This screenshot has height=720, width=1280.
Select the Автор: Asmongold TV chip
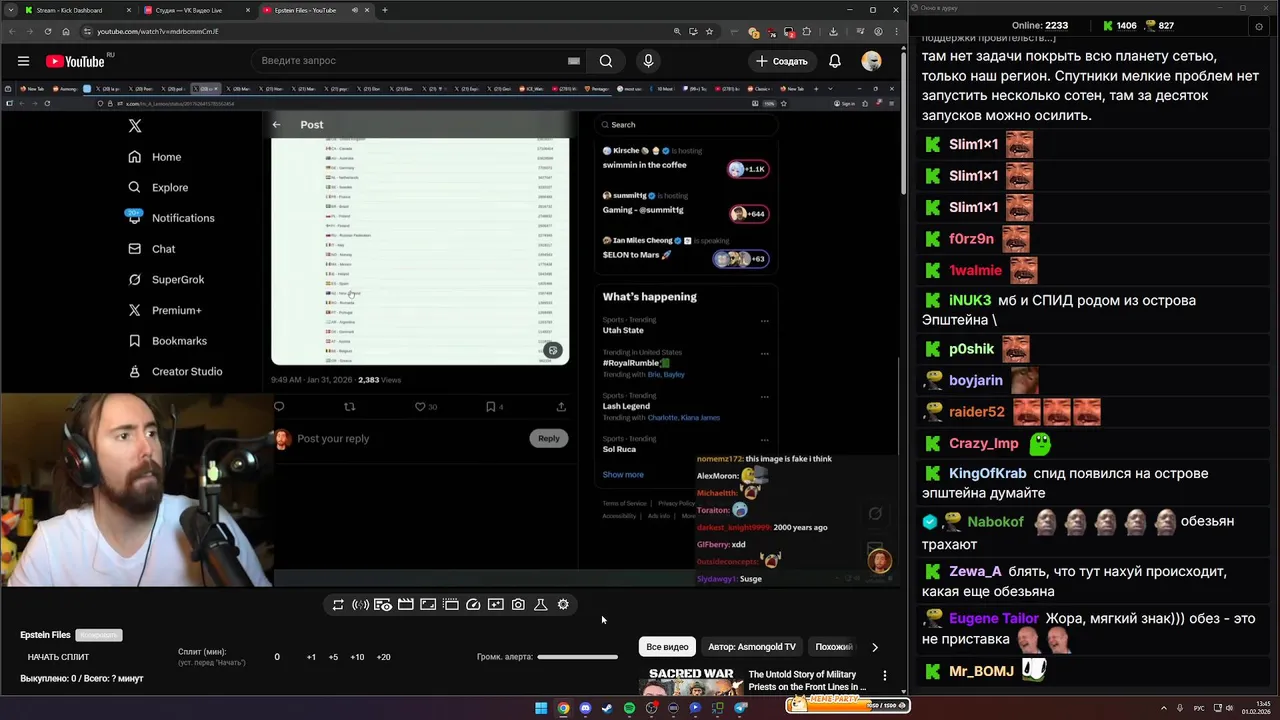click(x=752, y=647)
